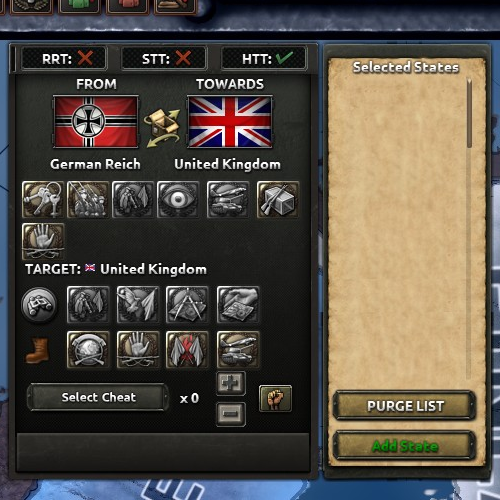Select the eye surveillance icon

click(178, 199)
